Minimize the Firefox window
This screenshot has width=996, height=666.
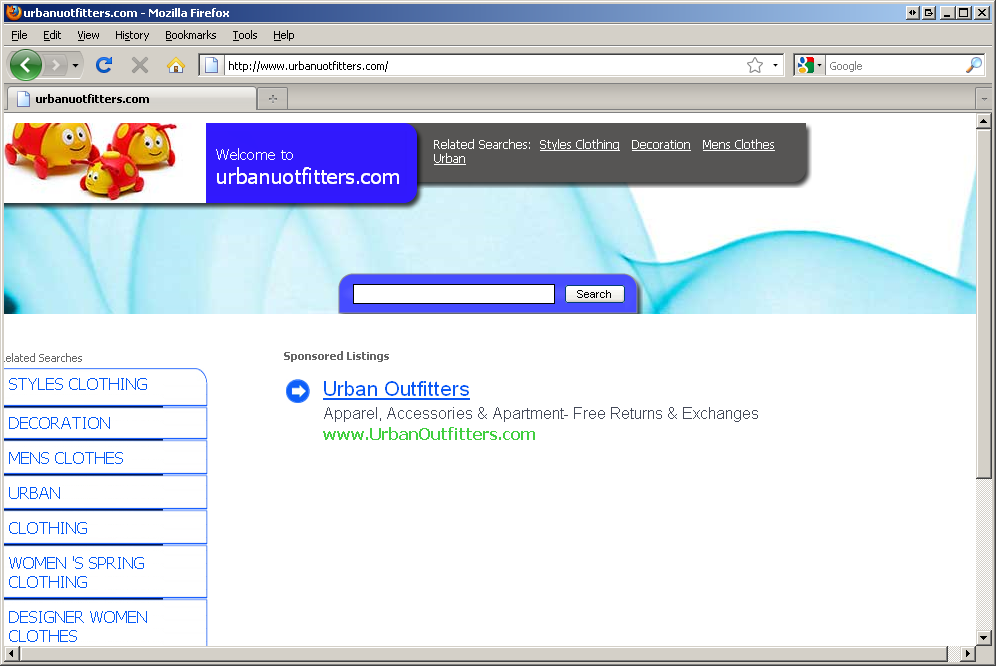tap(947, 13)
